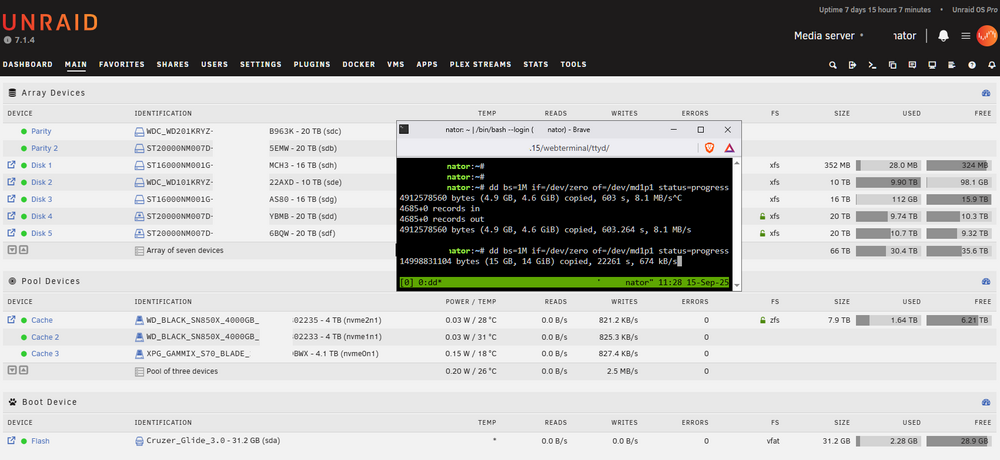This screenshot has width=1000, height=460.
Task: Click the gauge icon in the Boot Device header
Action: tap(986, 403)
